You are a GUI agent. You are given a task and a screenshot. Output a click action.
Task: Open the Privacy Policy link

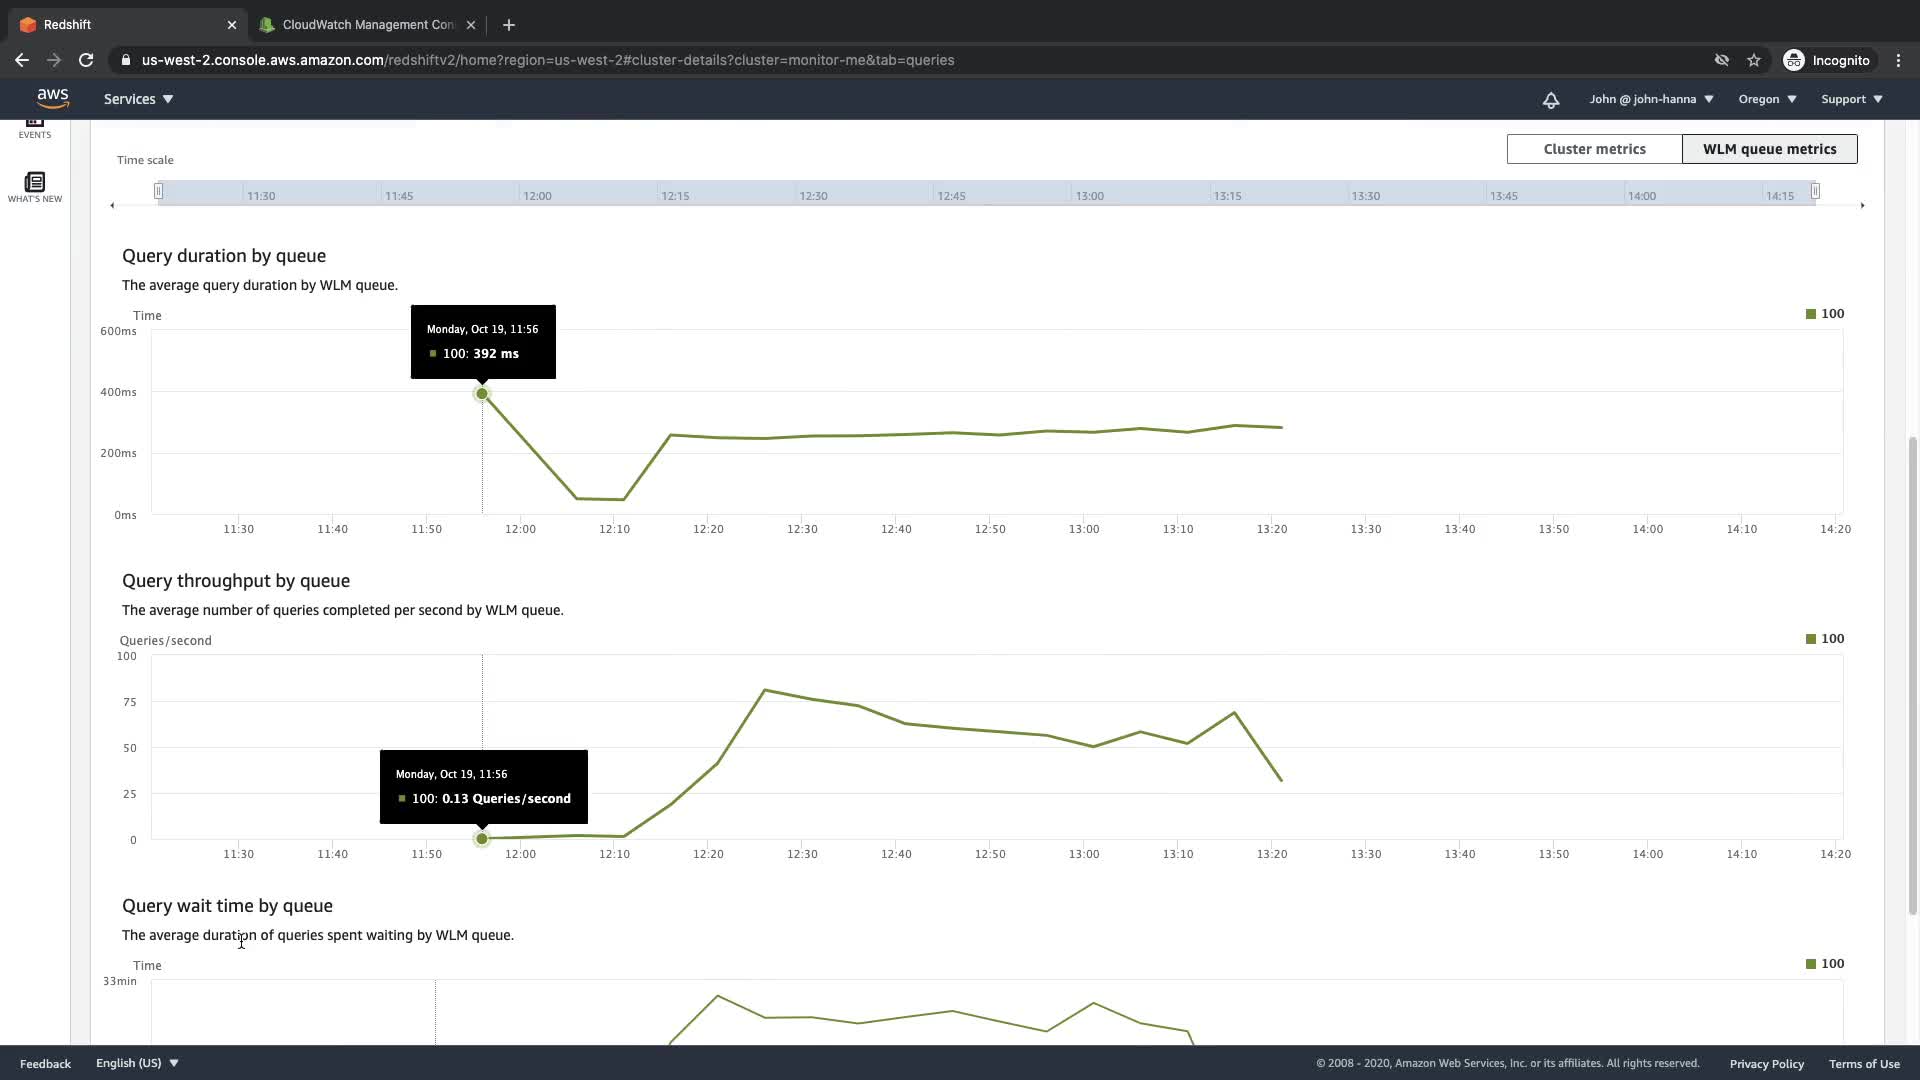coord(1766,1064)
